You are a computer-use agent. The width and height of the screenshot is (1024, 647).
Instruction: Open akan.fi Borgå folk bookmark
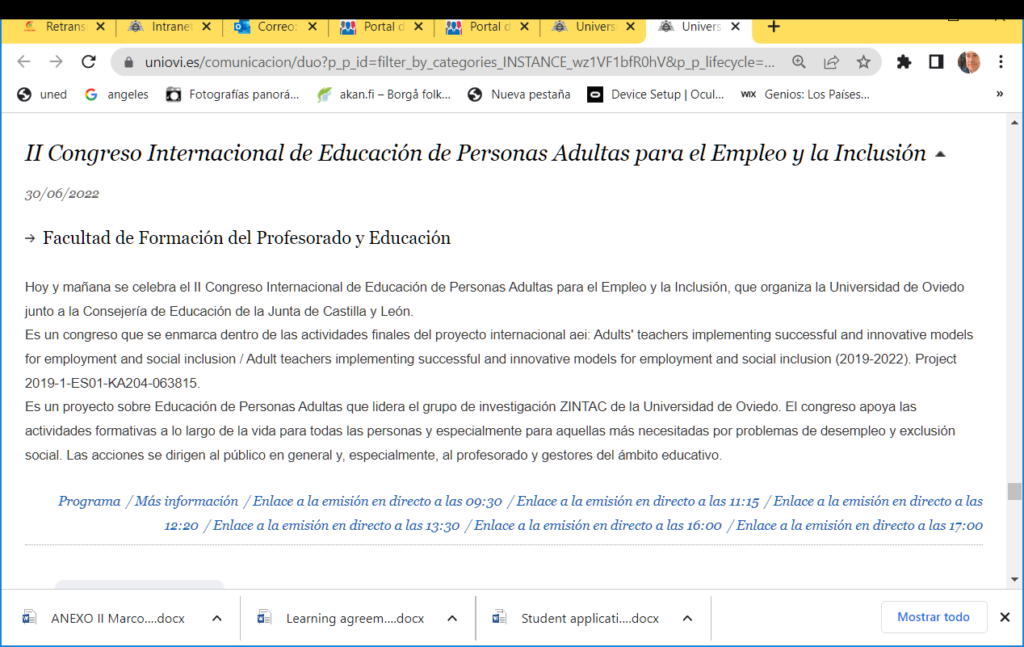point(384,95)
